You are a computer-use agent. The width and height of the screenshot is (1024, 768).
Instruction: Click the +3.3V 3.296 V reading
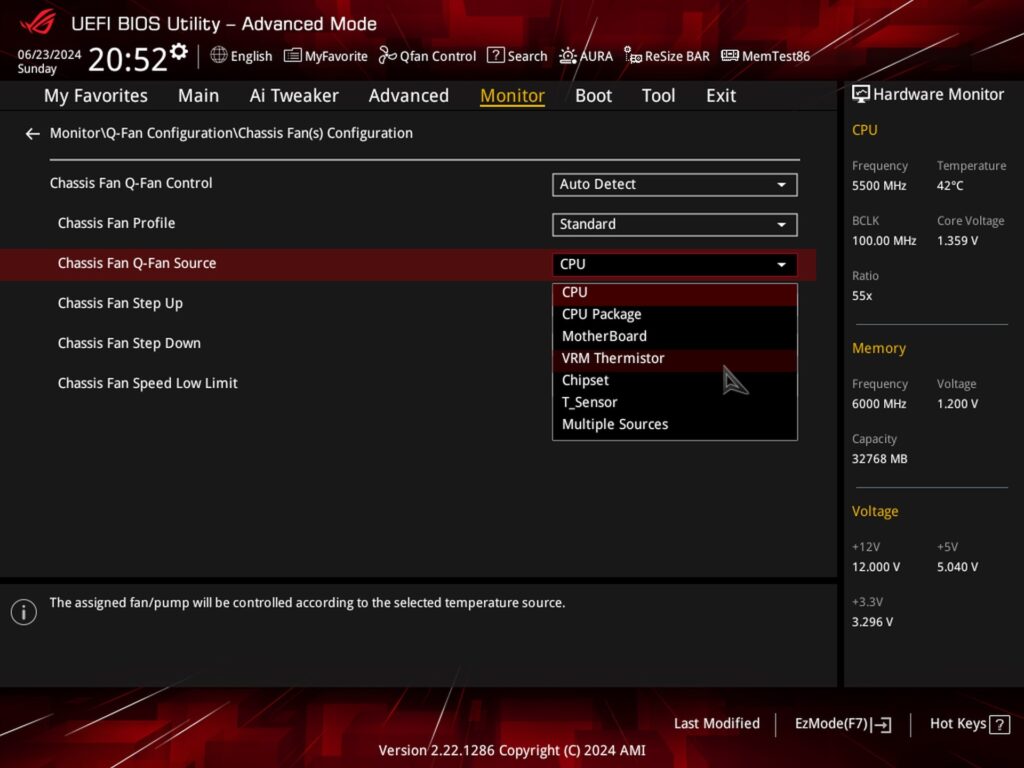(x=872, y=622)
